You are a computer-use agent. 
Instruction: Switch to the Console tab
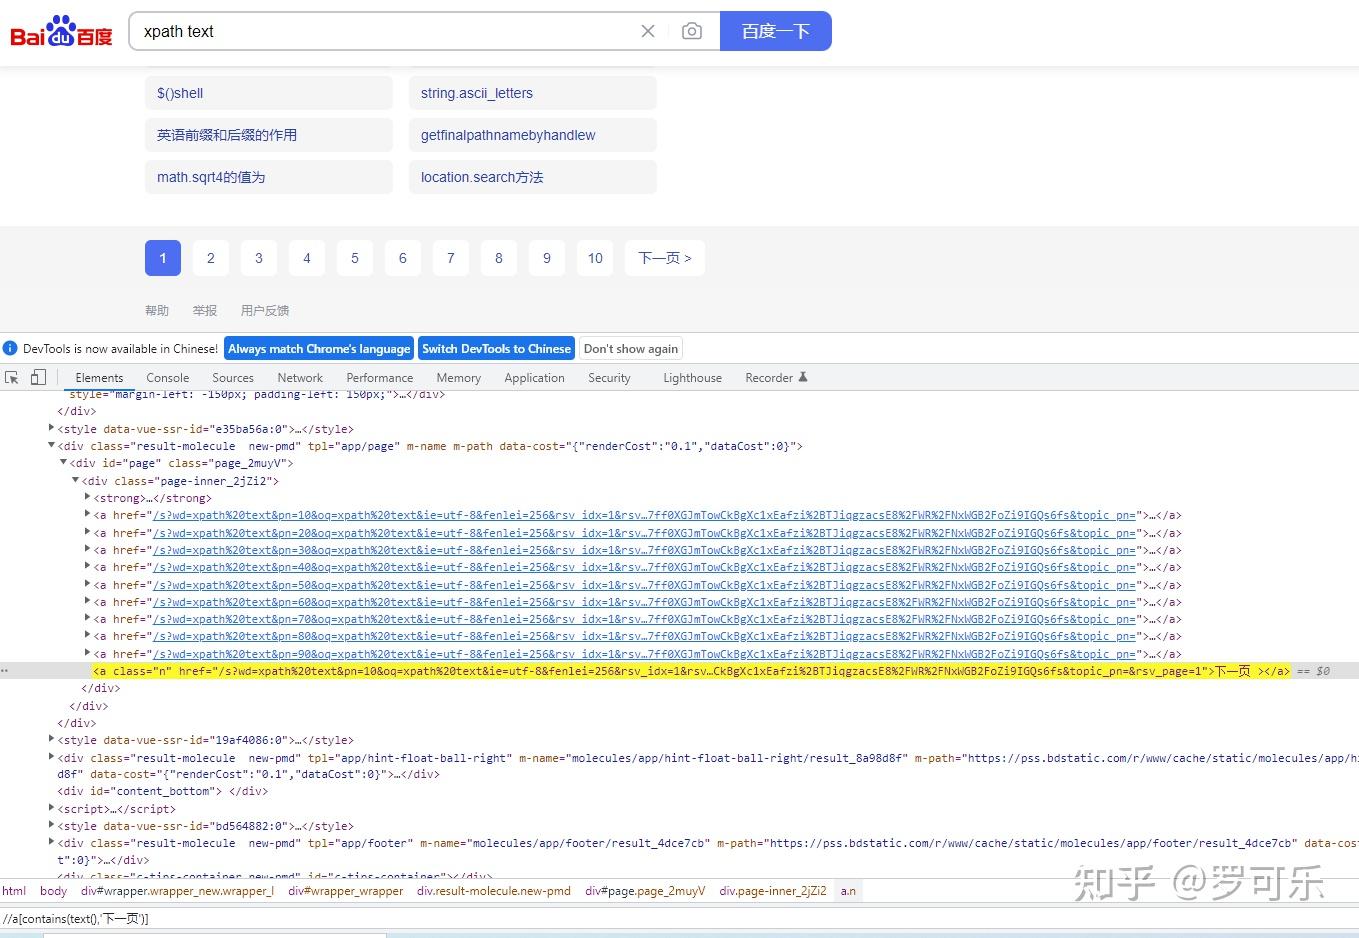point(167,378)
